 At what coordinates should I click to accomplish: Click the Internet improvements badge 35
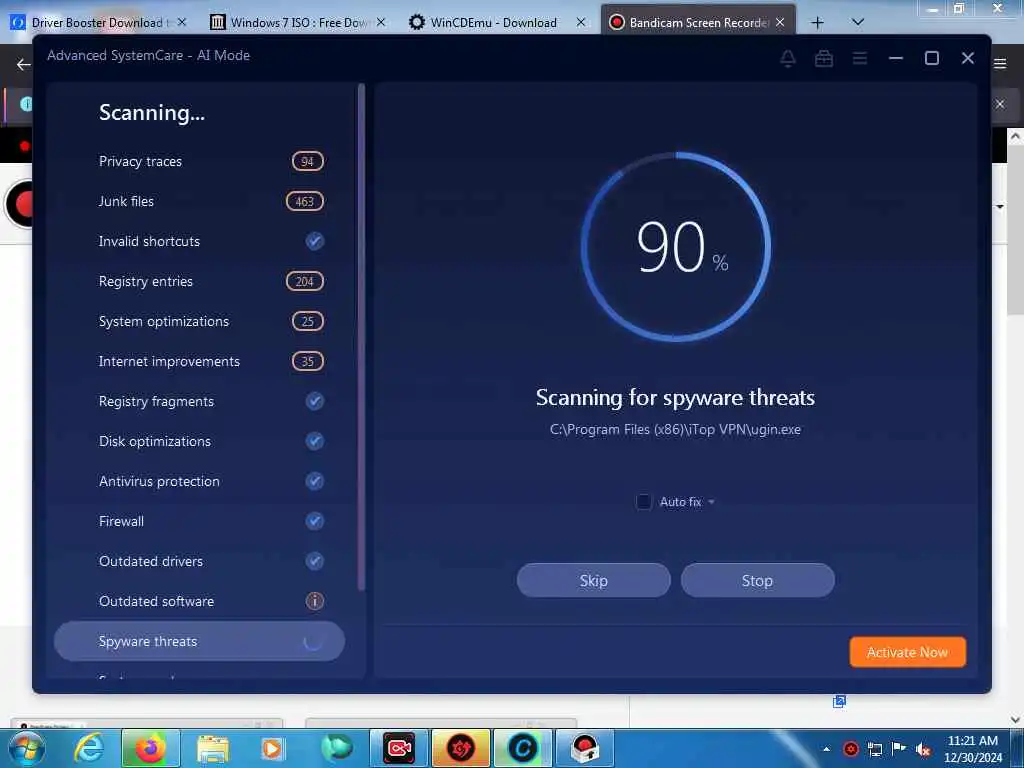pos(308,361)
